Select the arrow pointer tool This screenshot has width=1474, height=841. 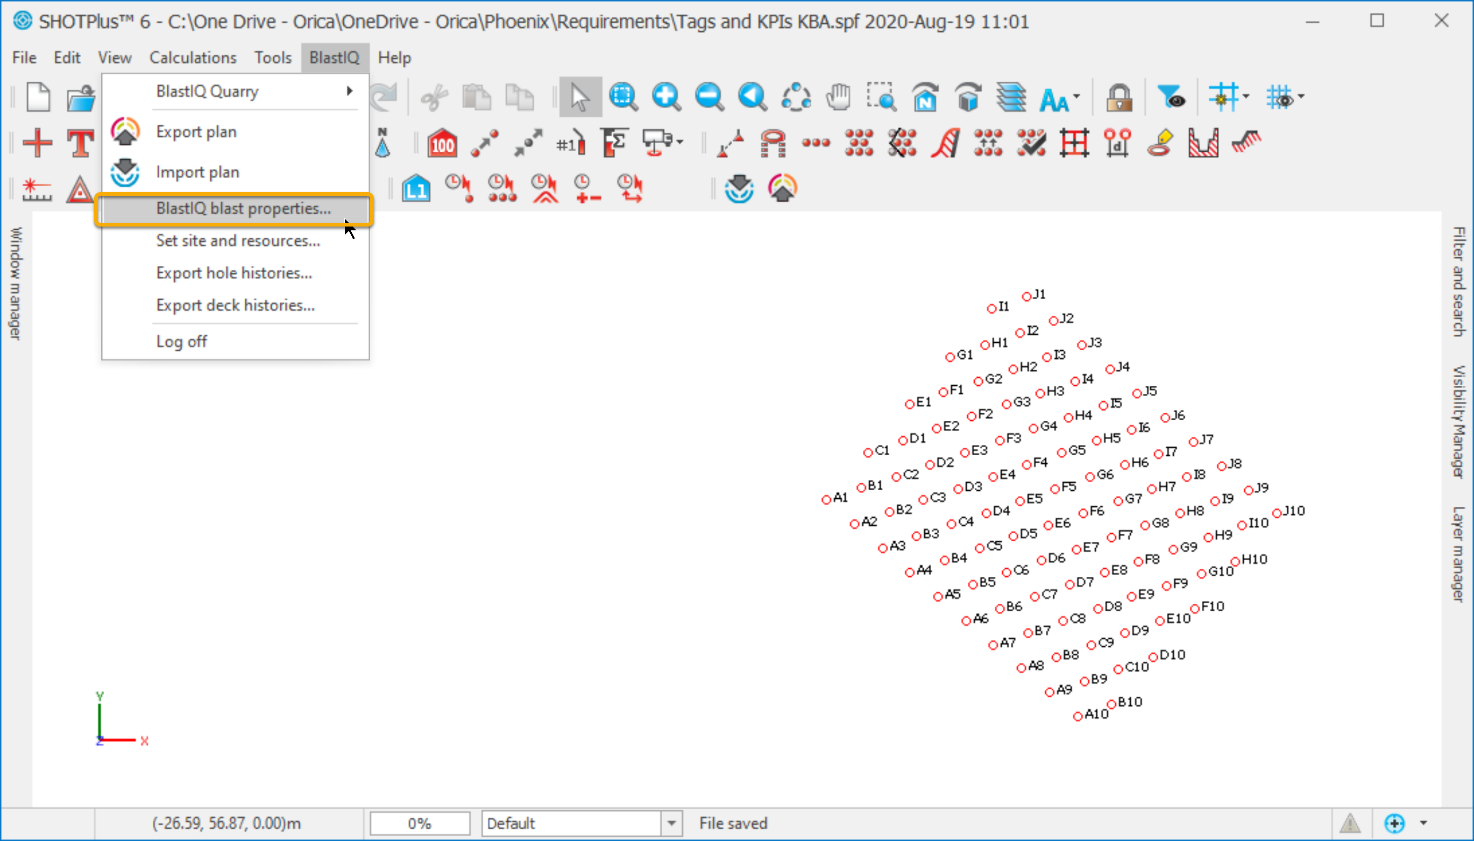(x=580, y=97)
